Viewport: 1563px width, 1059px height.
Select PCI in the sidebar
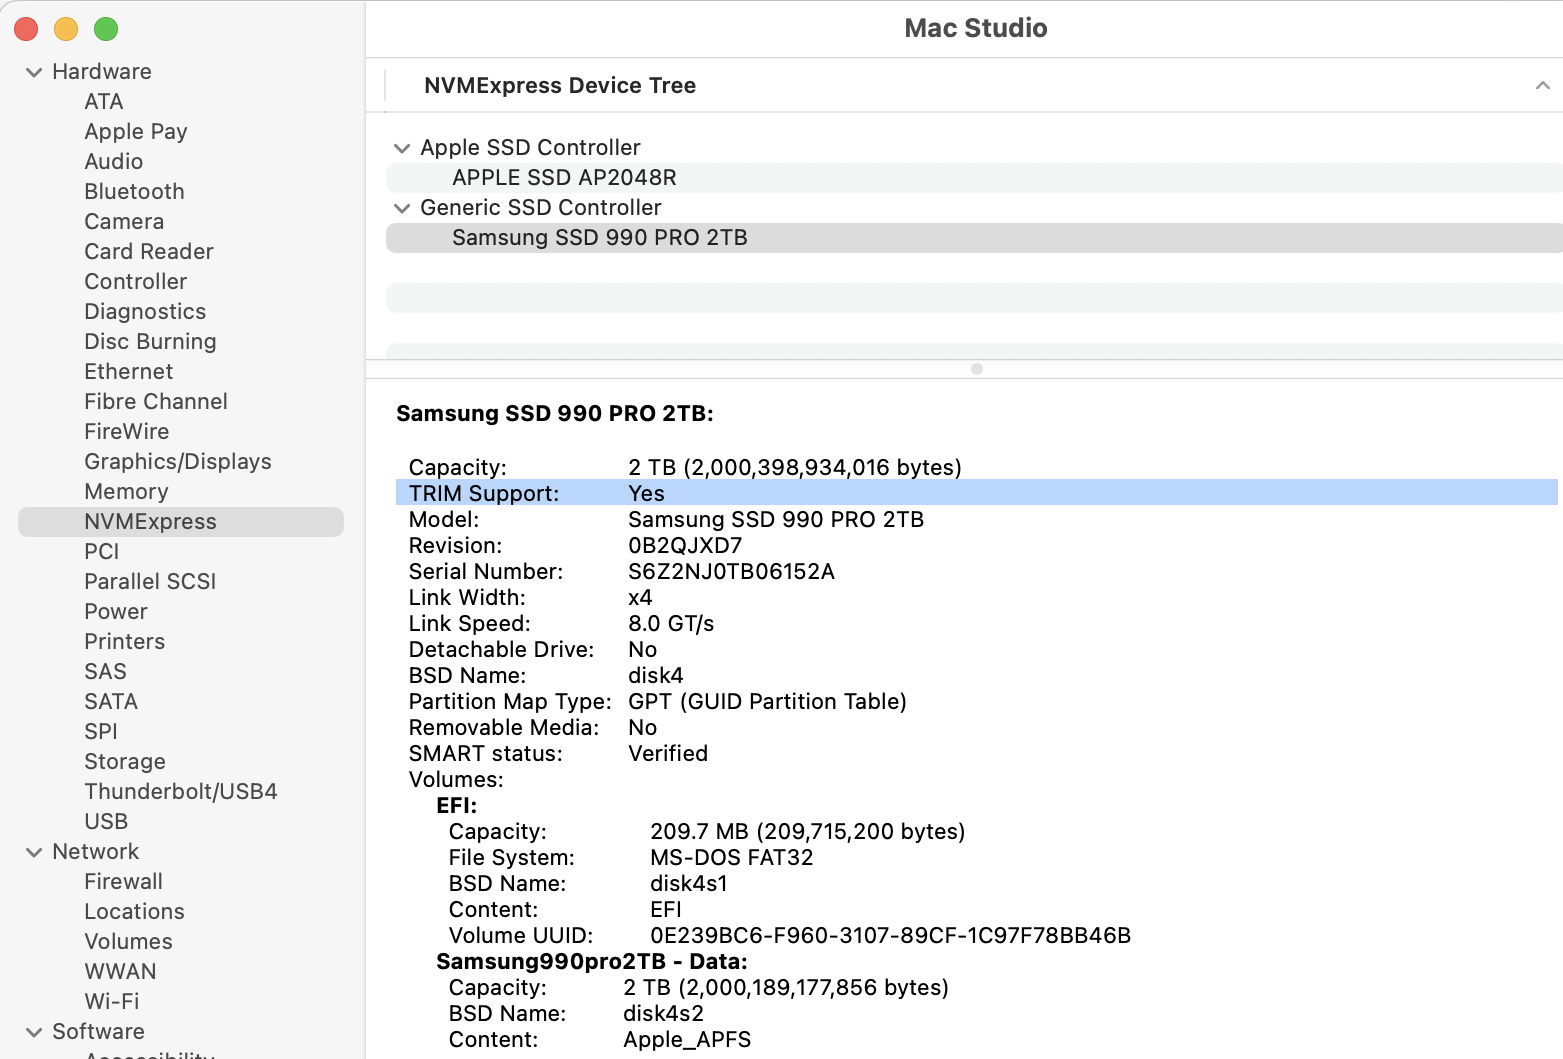[102, 552]
